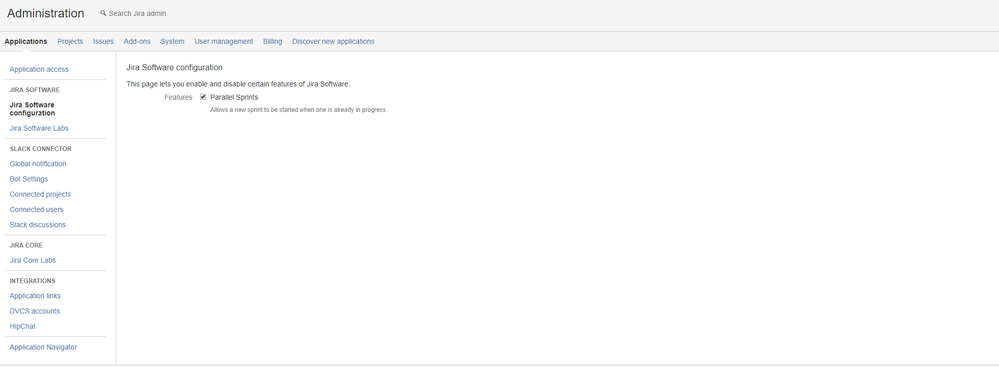999x367 pixels.
Task: Go to Connected users
Action: click(x=36, y=210)
